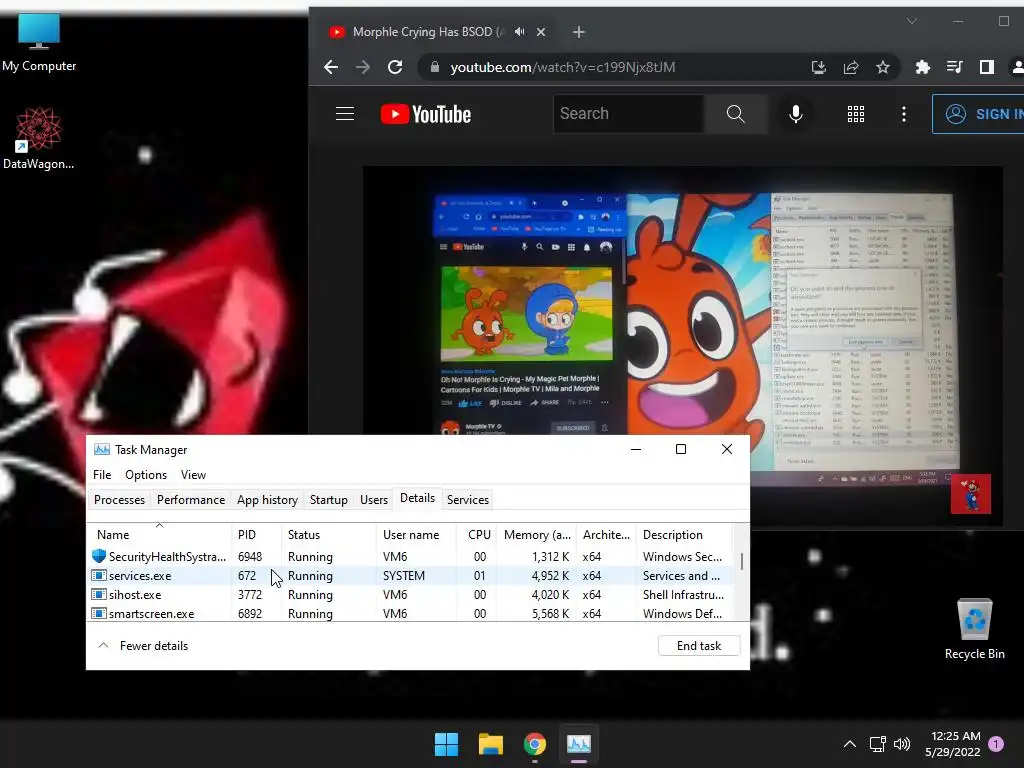This screenshot has height=768, width=1024.
Task: Reload the YouTube page
Action: 394,67
